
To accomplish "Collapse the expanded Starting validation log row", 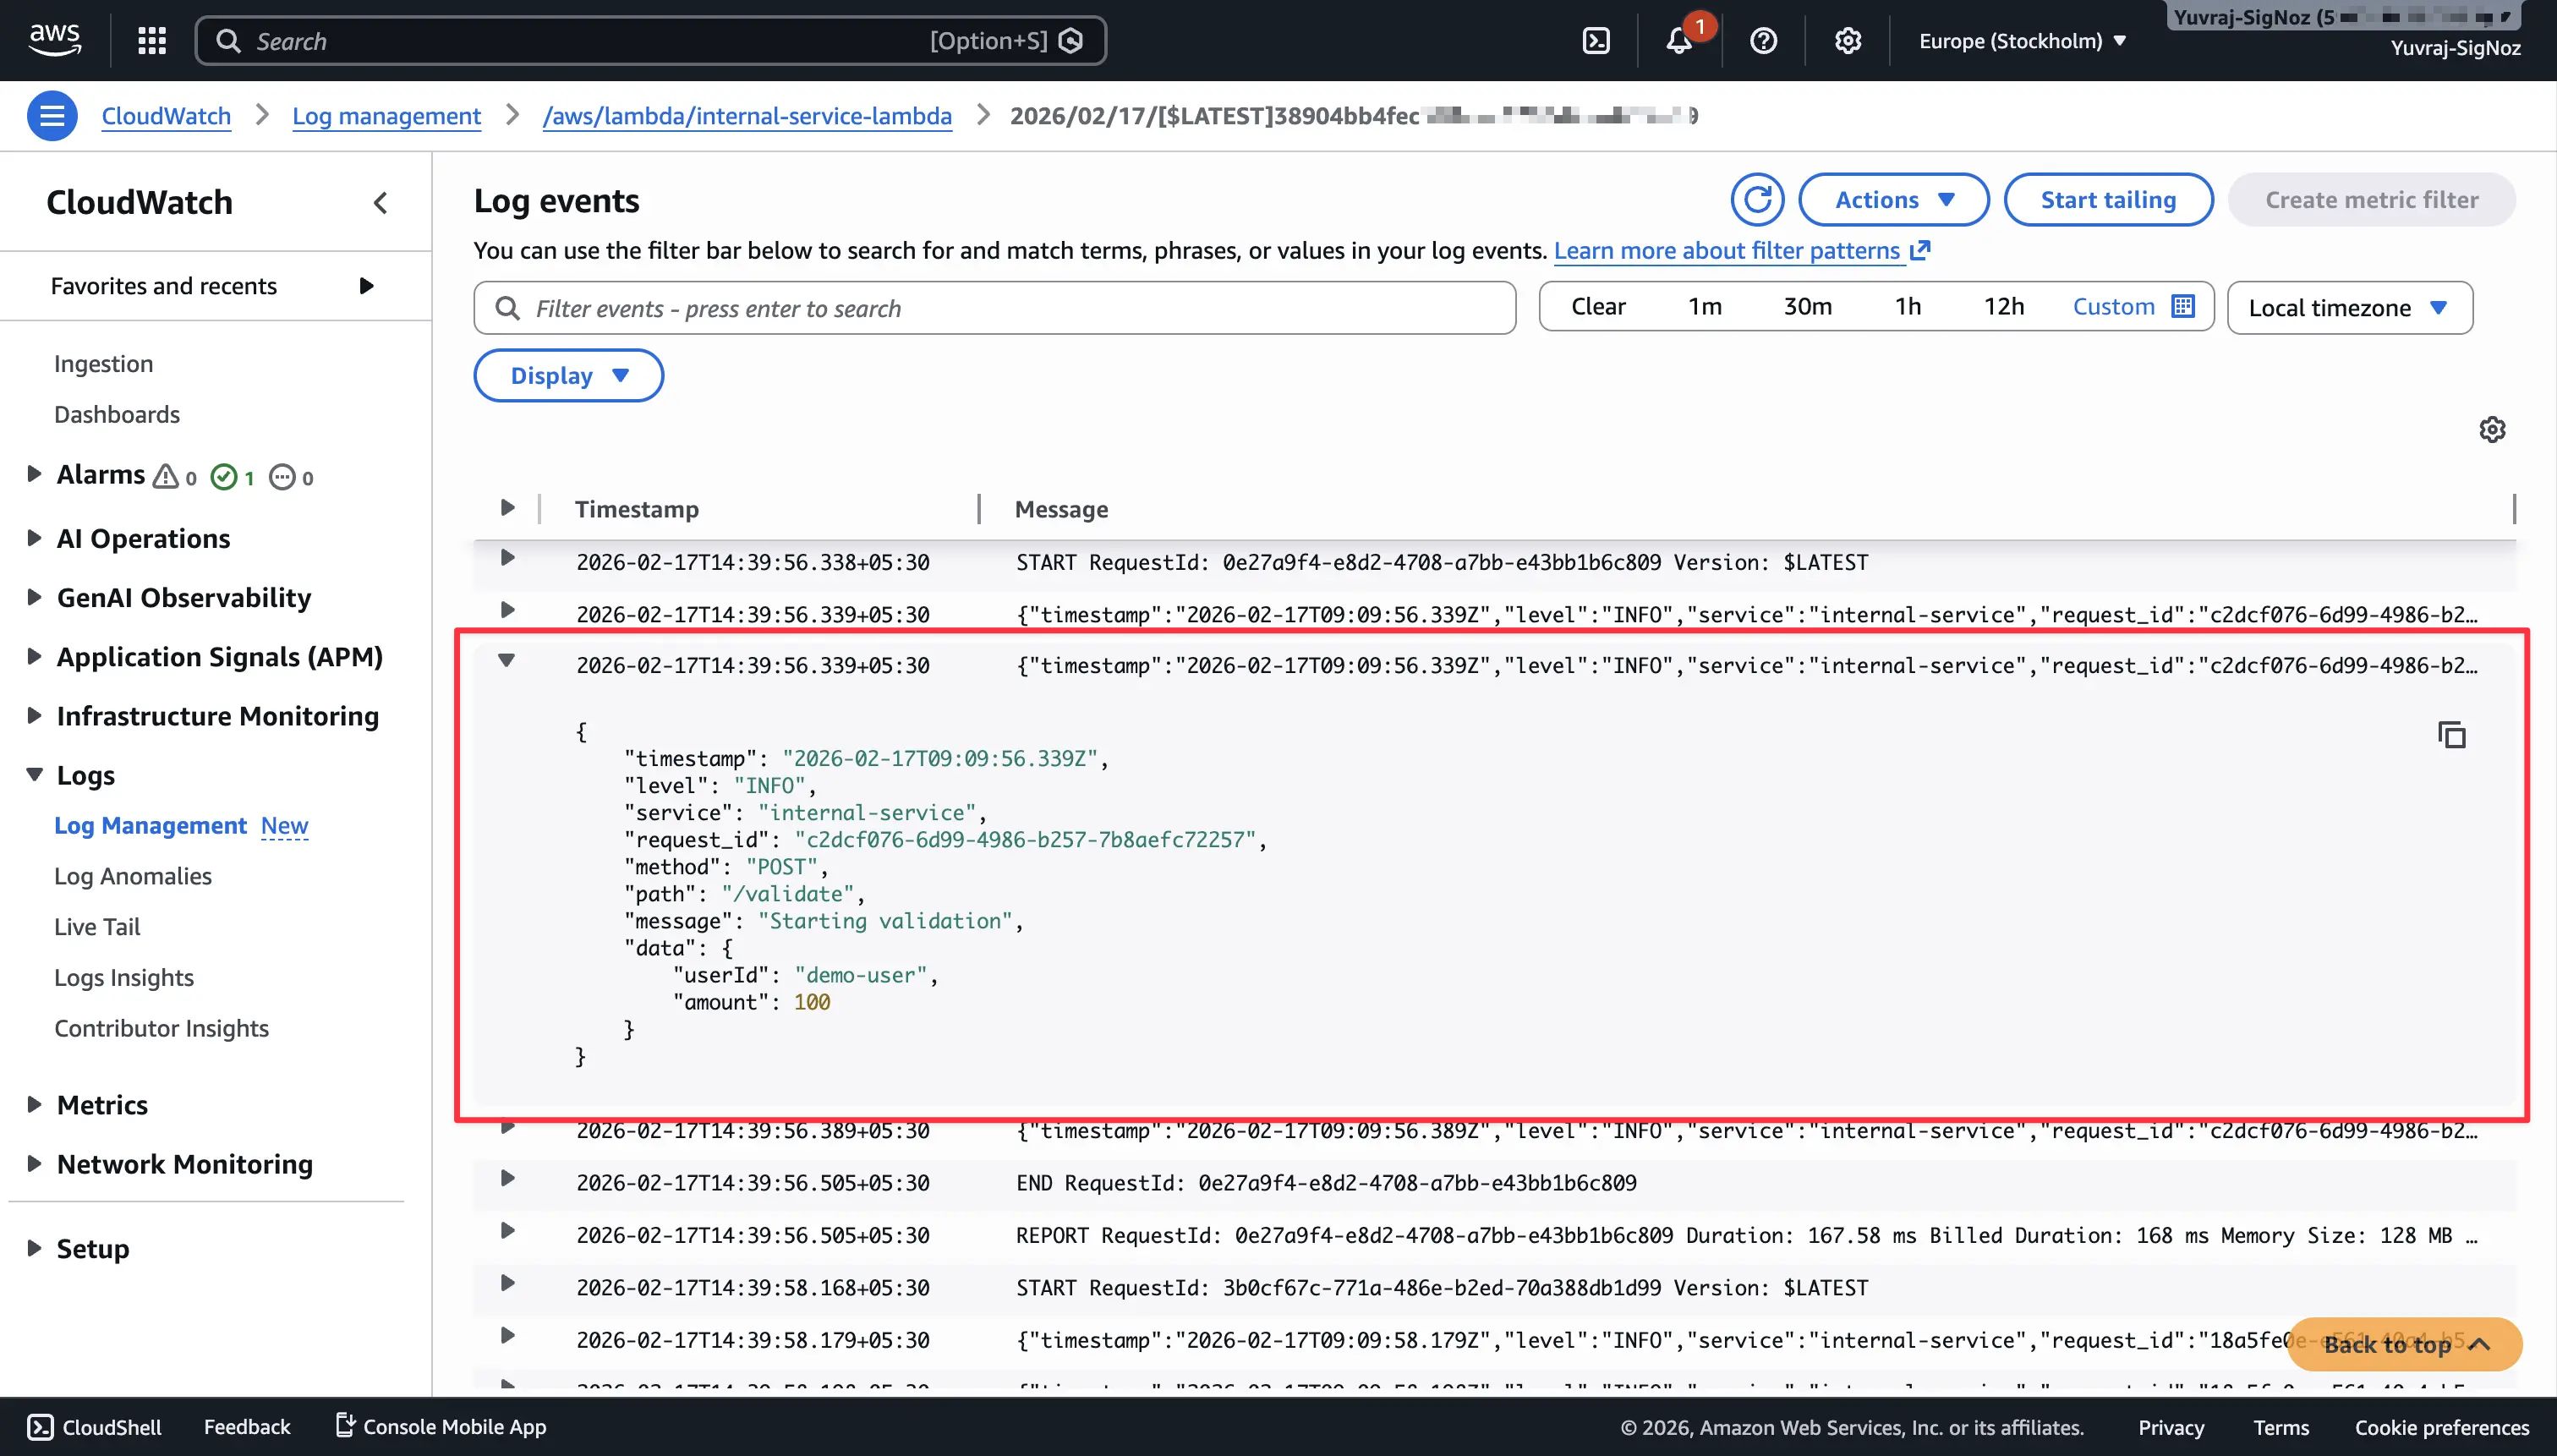I will click(x=507, y=661).
